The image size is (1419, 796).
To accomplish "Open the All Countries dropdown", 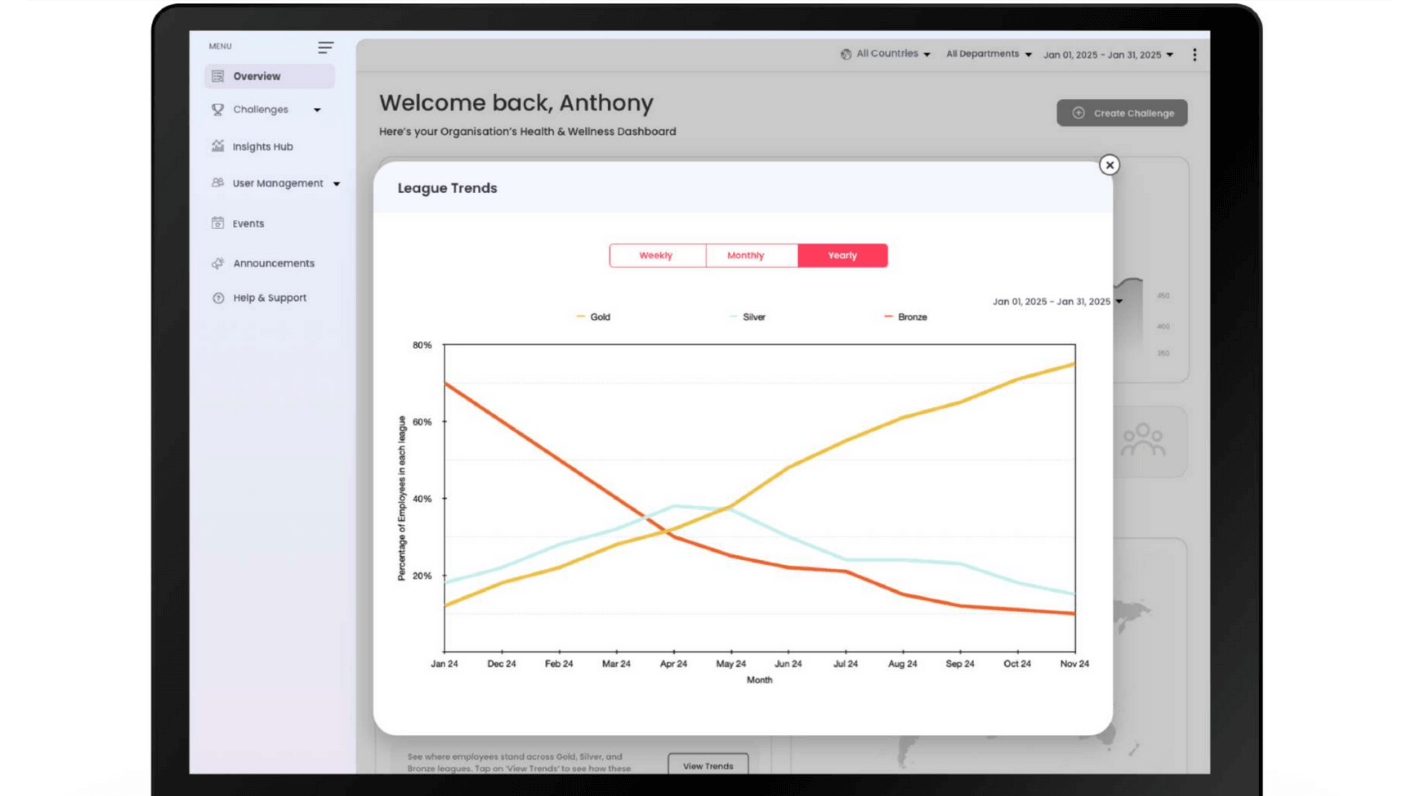I will coord(886,54).
